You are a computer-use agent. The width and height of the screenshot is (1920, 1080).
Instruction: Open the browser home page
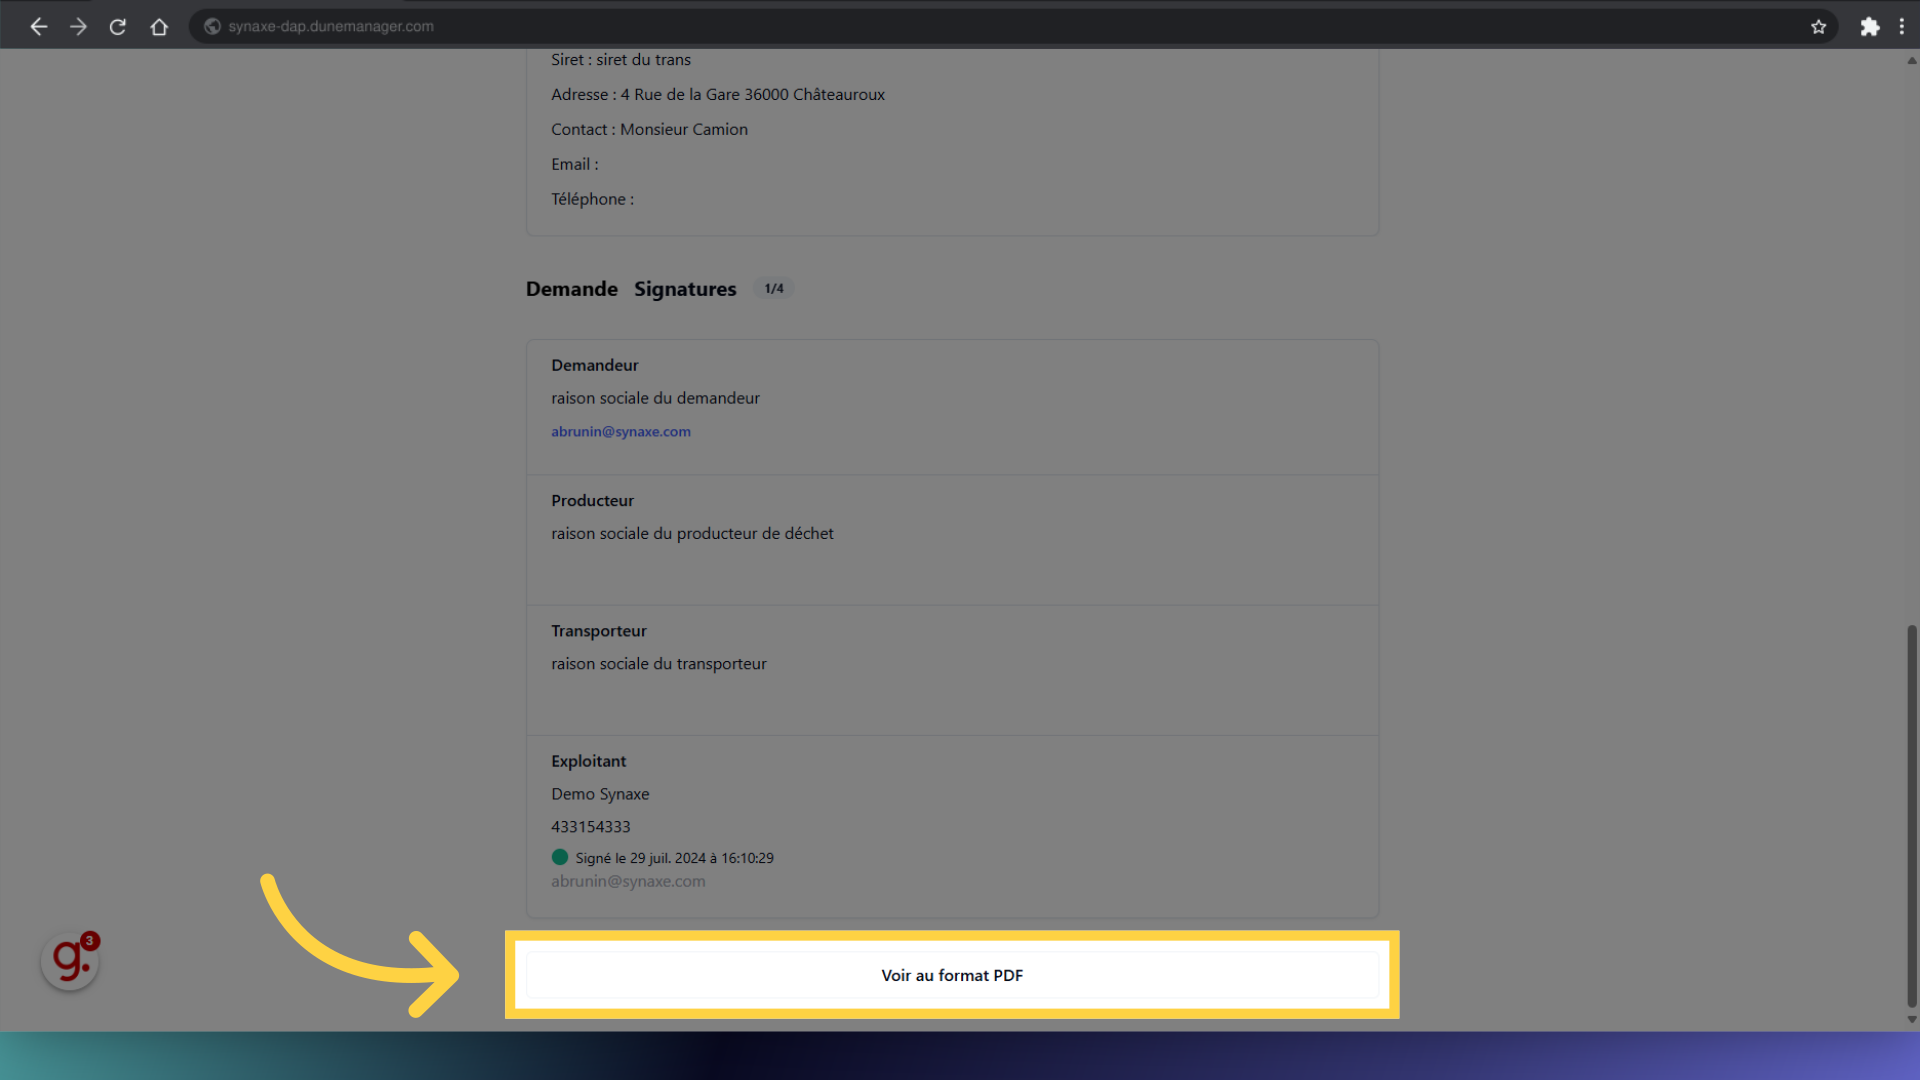(x=159, y=26)
